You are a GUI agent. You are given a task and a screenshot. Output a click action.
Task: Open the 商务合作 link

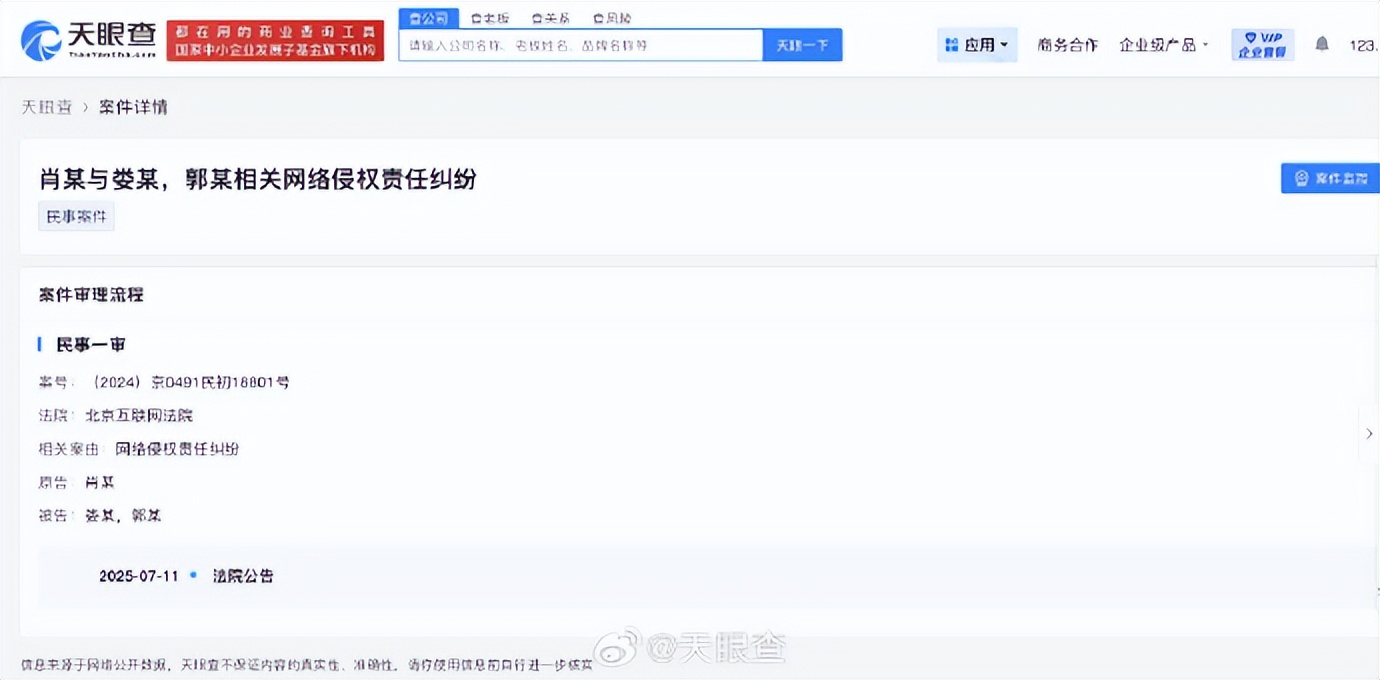point(1067,45)
